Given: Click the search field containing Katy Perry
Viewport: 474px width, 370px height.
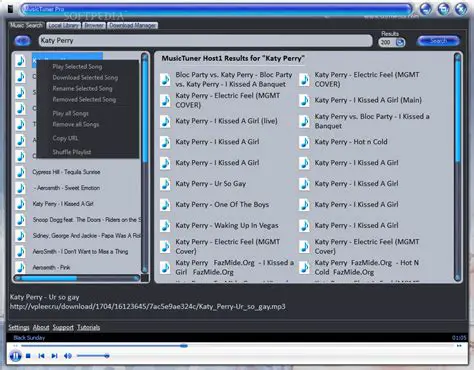Looking at the screenshot, I should tap(205, 41).
